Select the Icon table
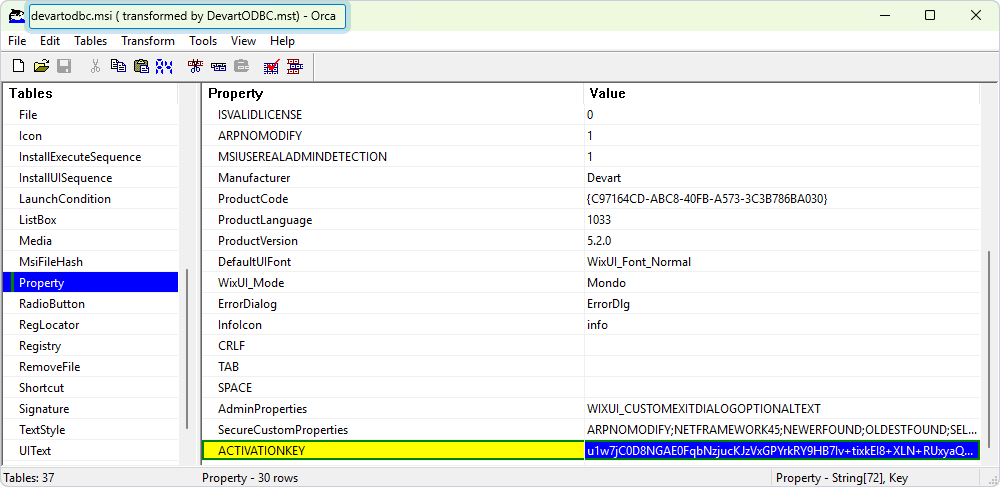 coord(91,136)
